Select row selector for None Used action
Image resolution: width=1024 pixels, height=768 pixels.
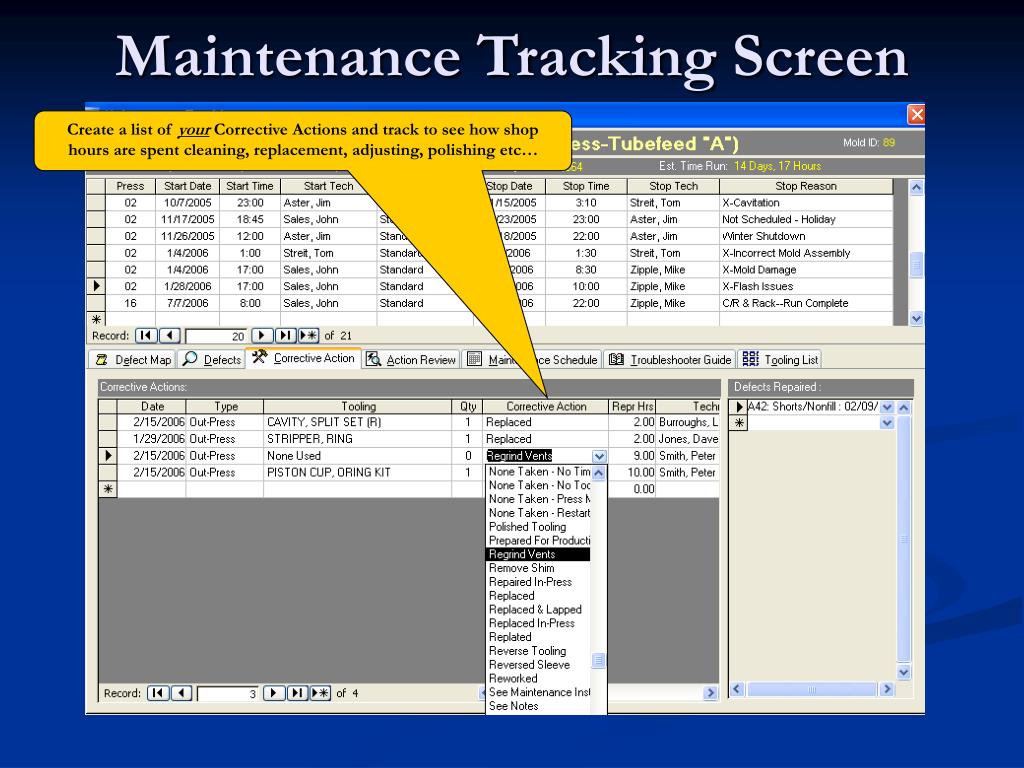coord(108,456)
